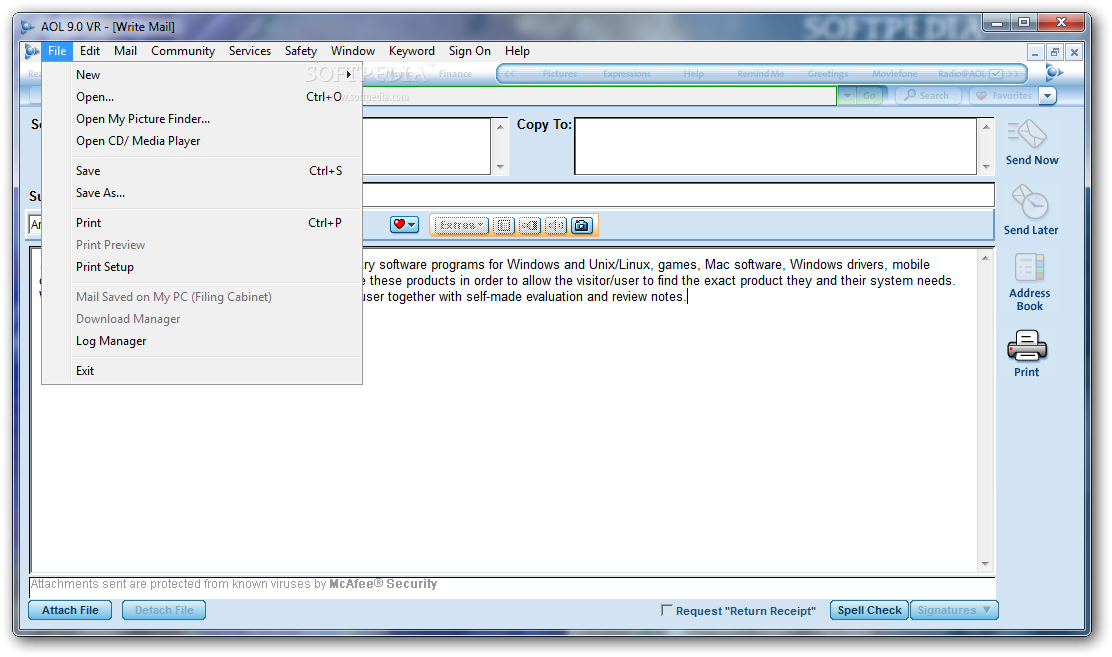Click Pictures in the AOL toolbar

pos(560,74)
